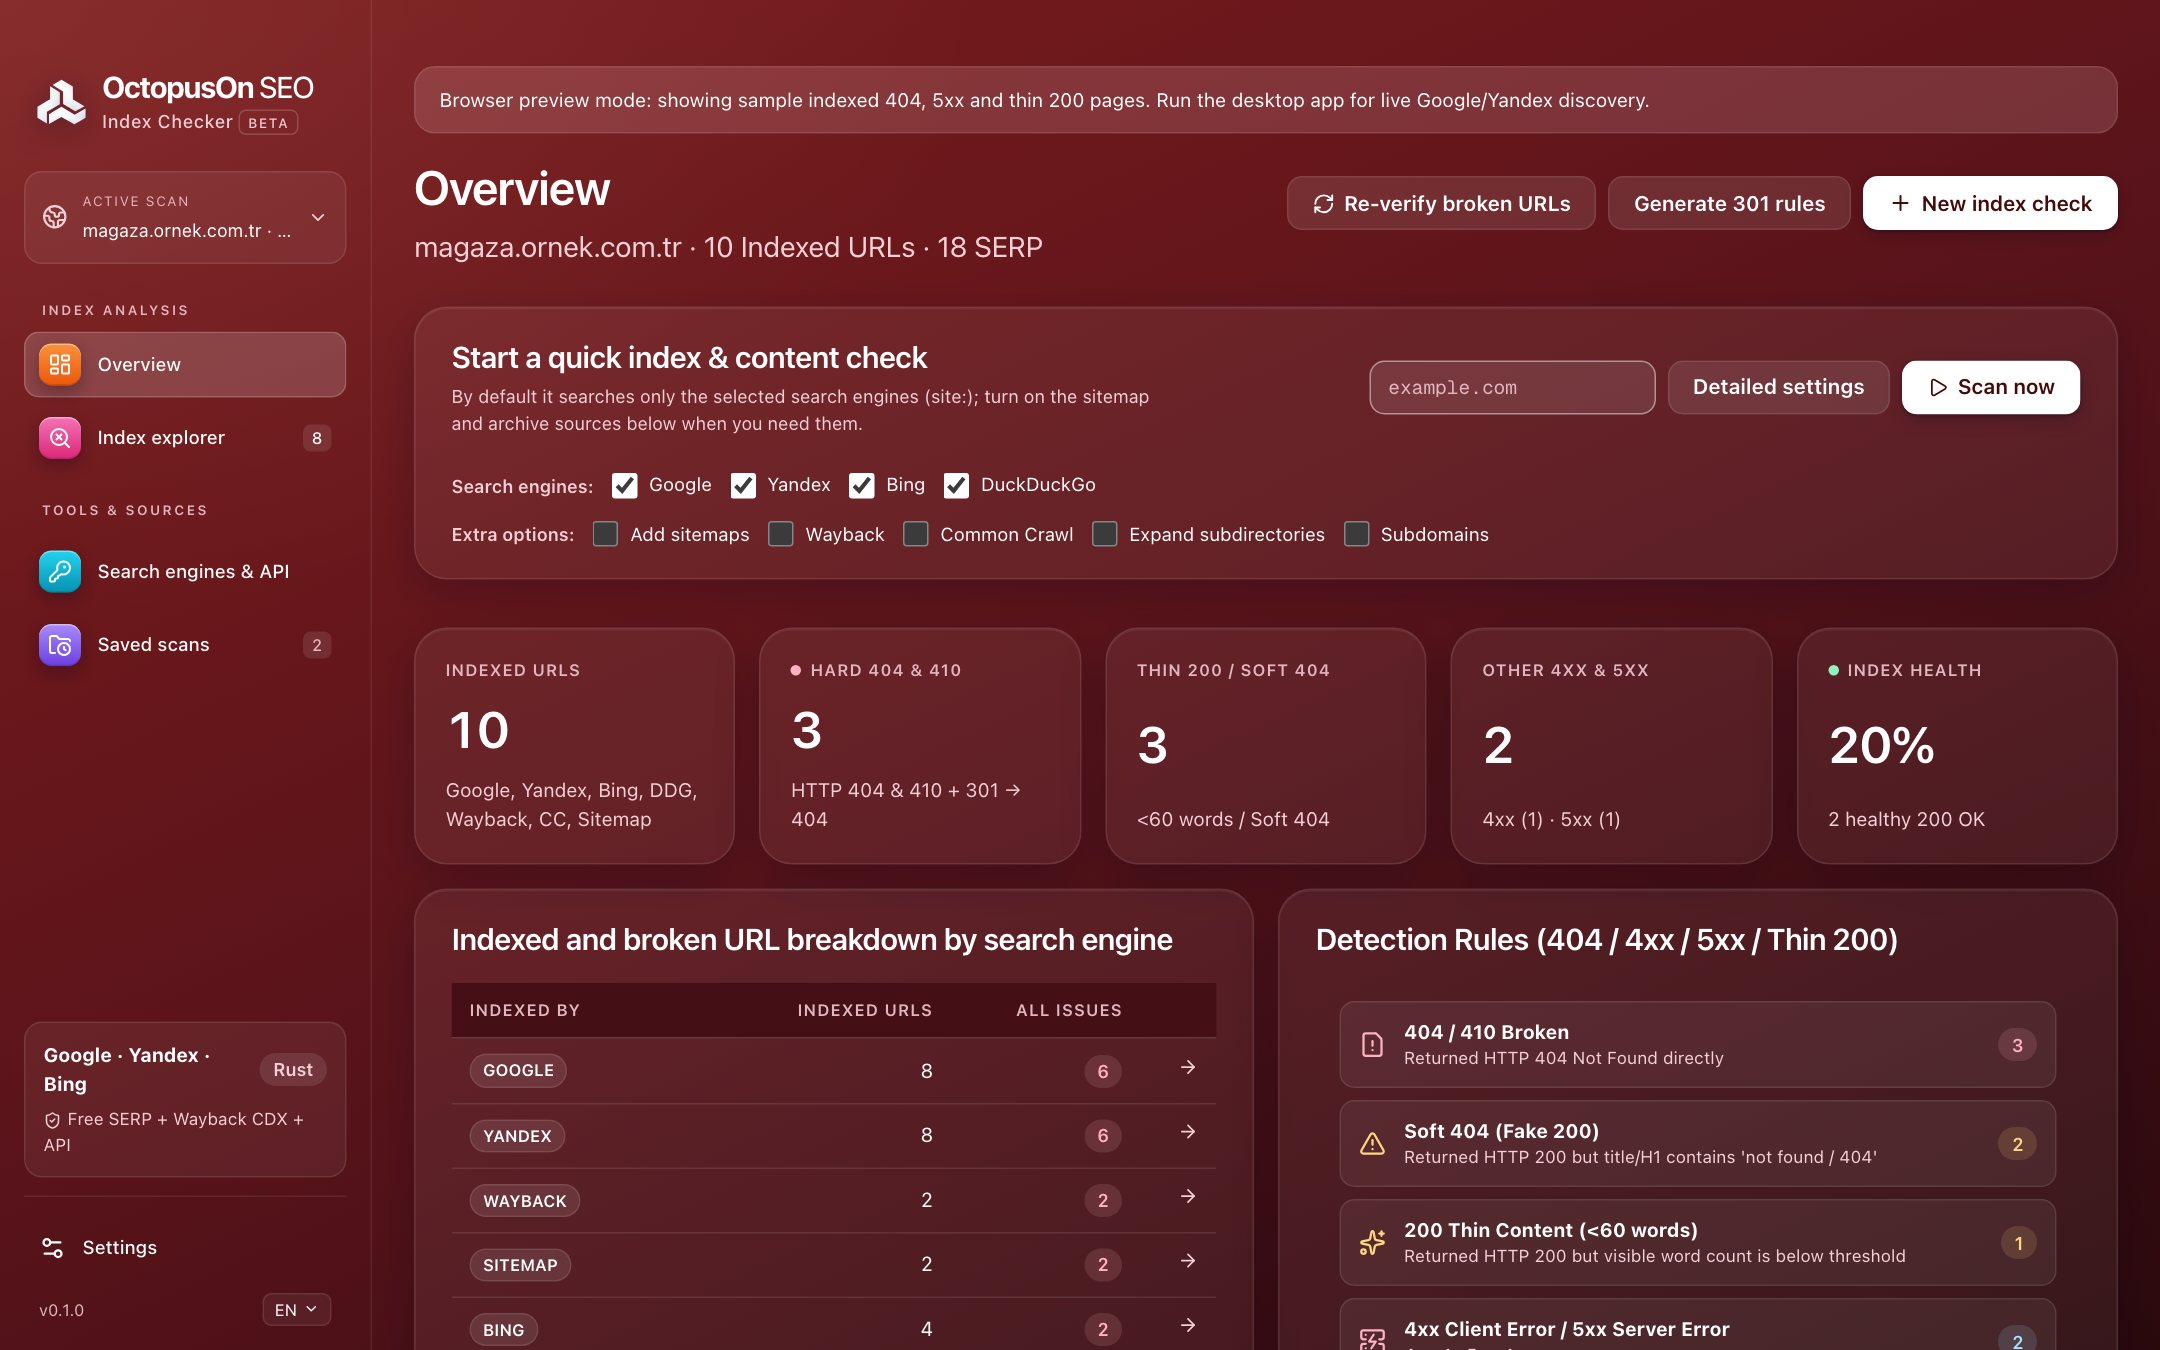Click Generate 301 rules button

[x=1729, y=203]
